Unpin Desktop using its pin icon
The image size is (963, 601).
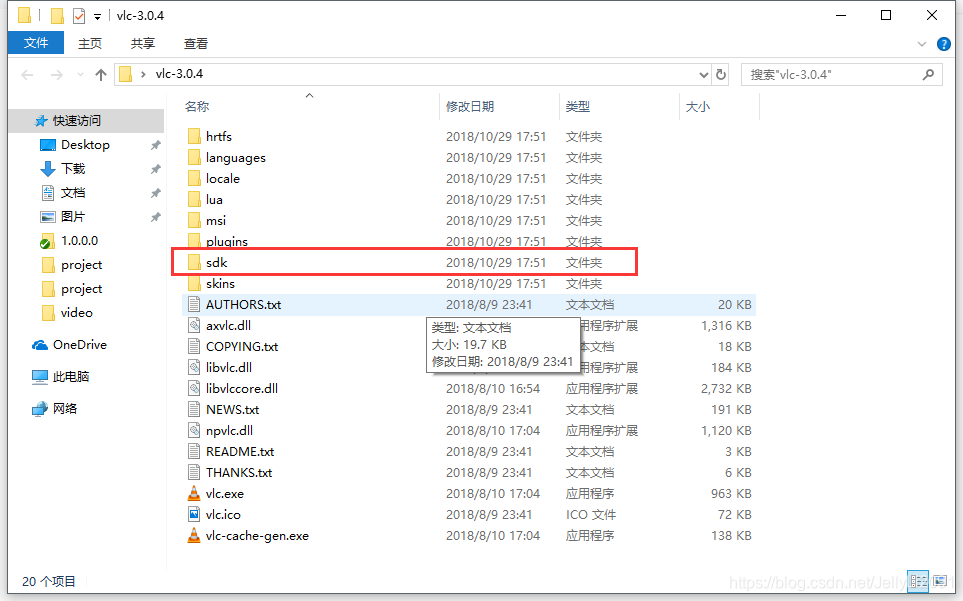point(155,145)
